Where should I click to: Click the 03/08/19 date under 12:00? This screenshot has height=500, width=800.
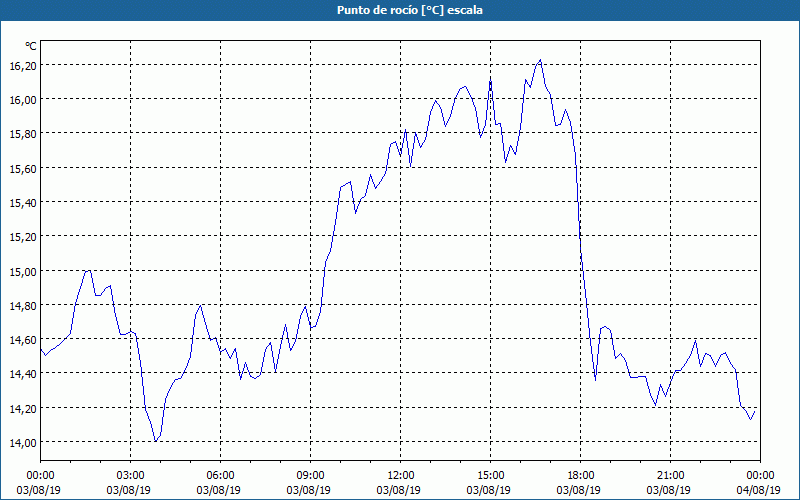[x=399, y=490]
